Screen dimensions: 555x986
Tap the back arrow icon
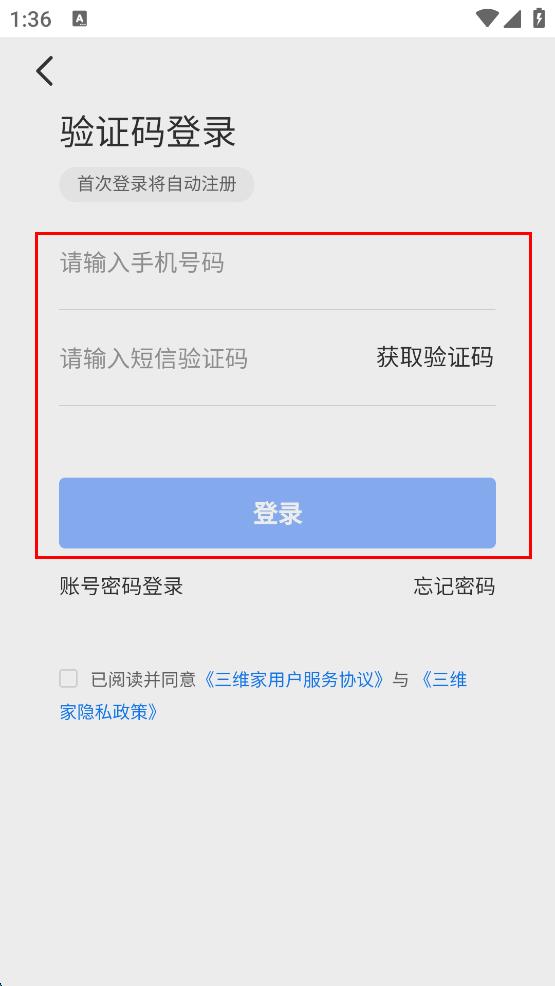tap(45, 70)
